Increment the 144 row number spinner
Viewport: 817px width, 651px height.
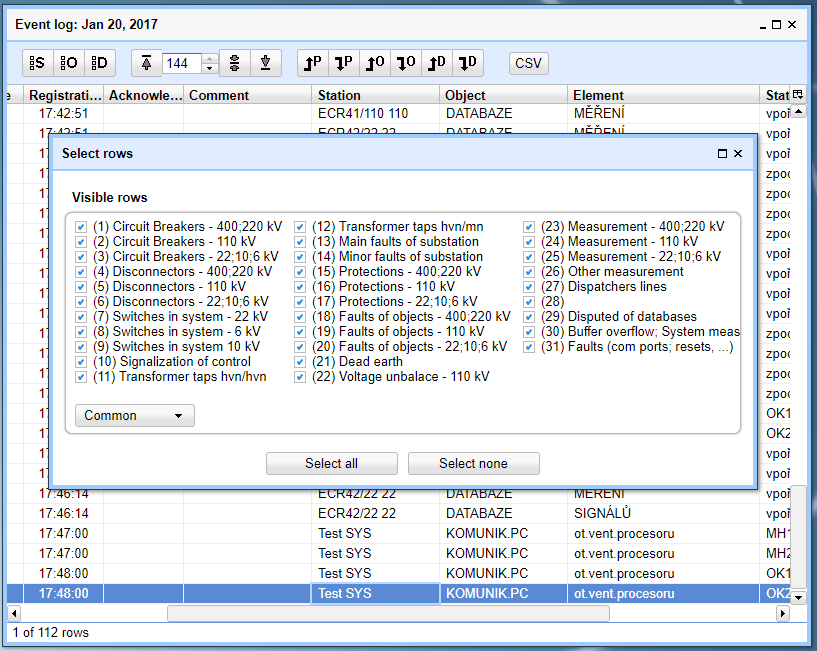pos(209,58)
